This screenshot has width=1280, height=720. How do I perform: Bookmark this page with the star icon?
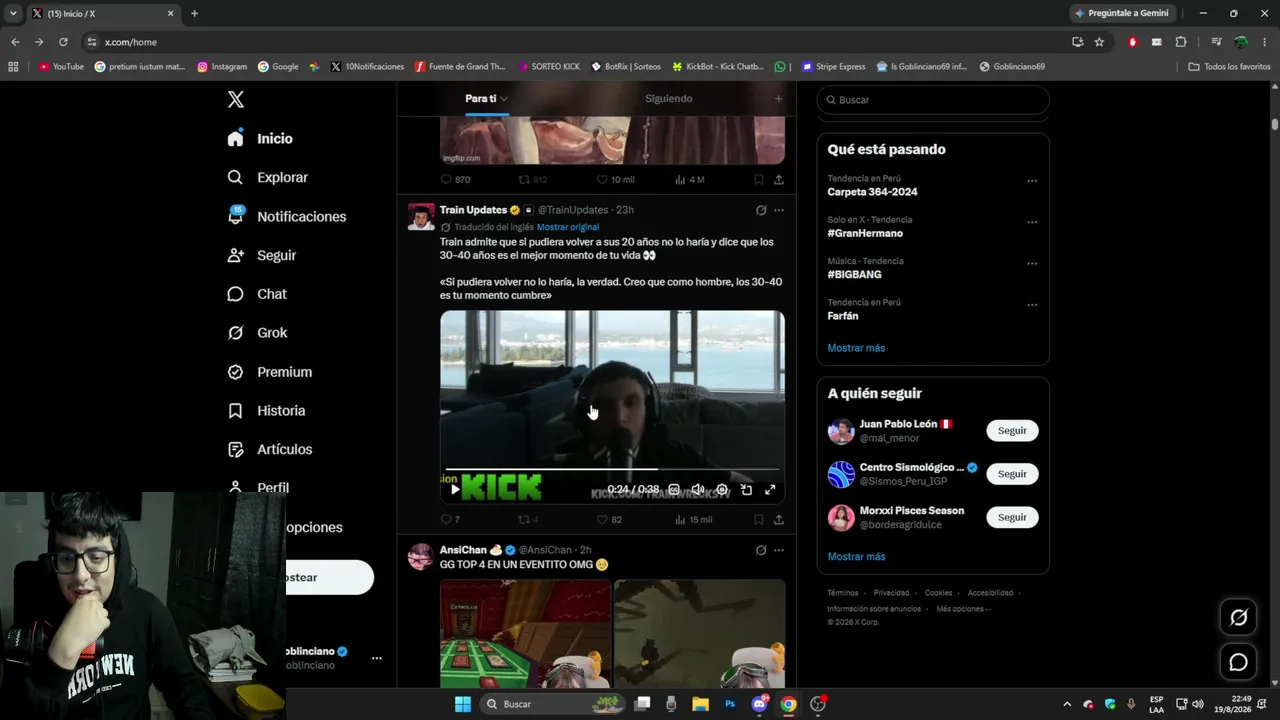[1099, 42]
